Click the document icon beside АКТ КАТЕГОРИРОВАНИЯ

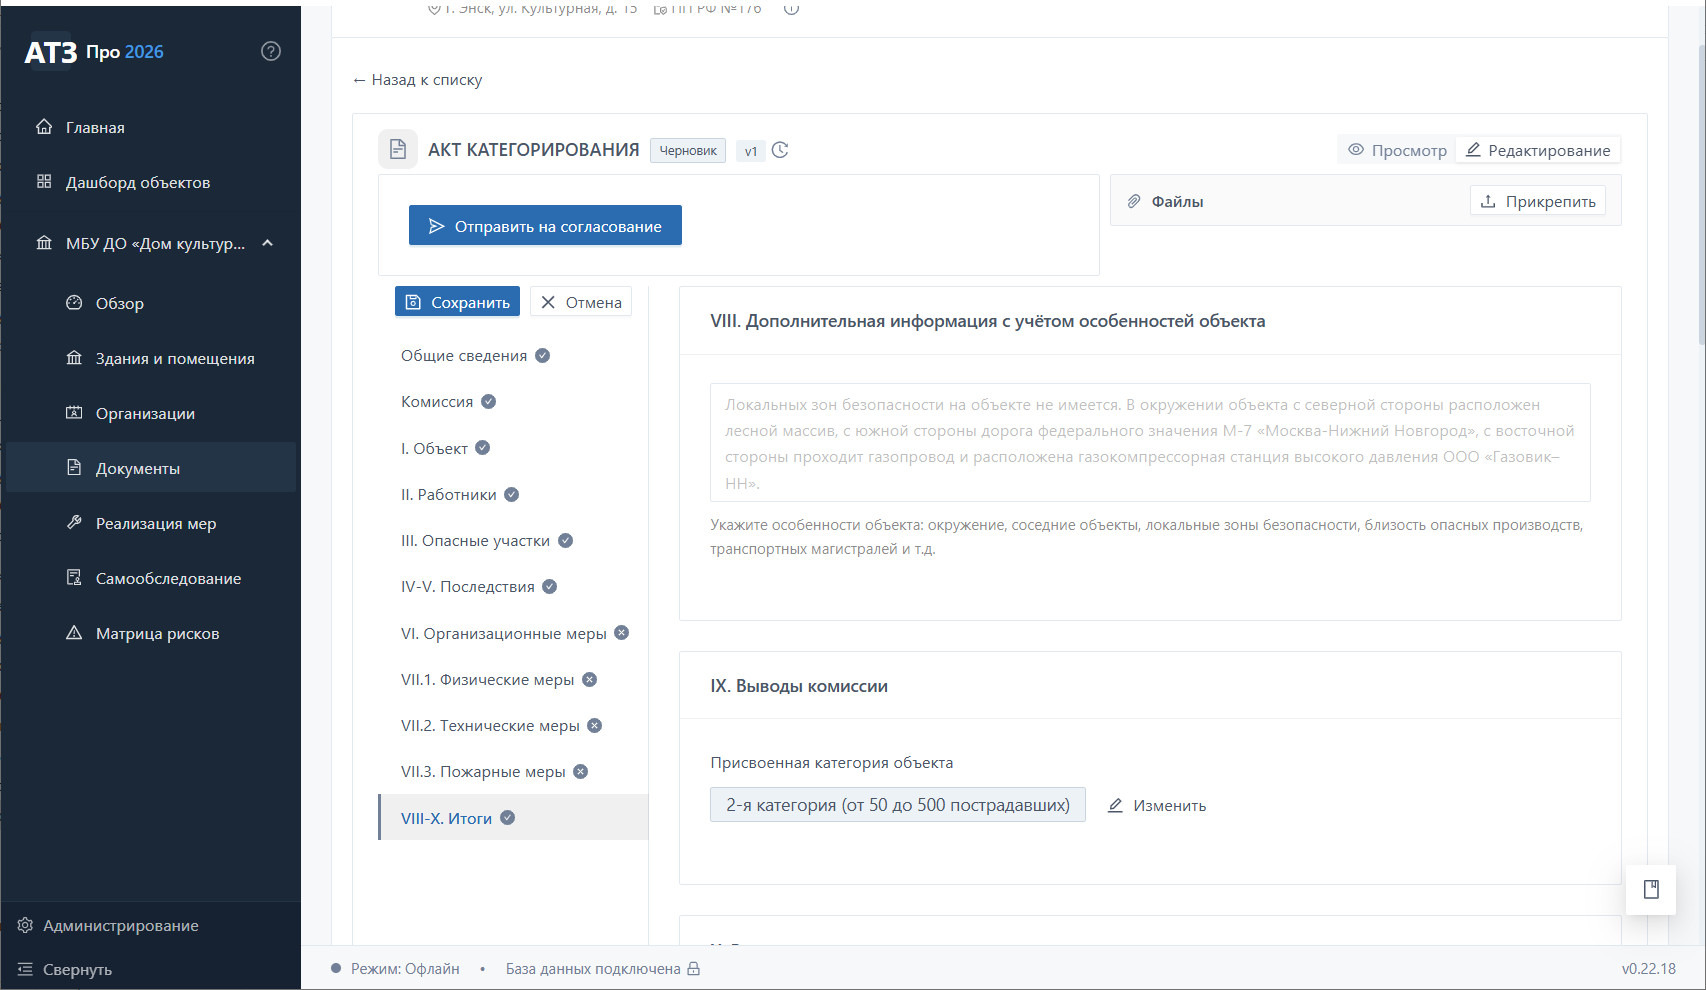(x=398, y=149)
